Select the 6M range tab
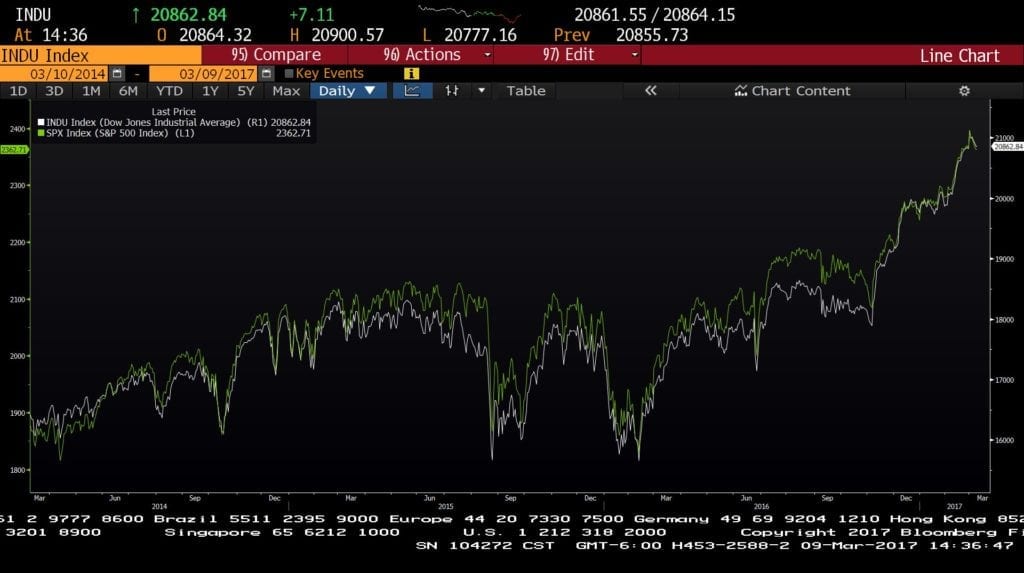 [x=128, y=91]
